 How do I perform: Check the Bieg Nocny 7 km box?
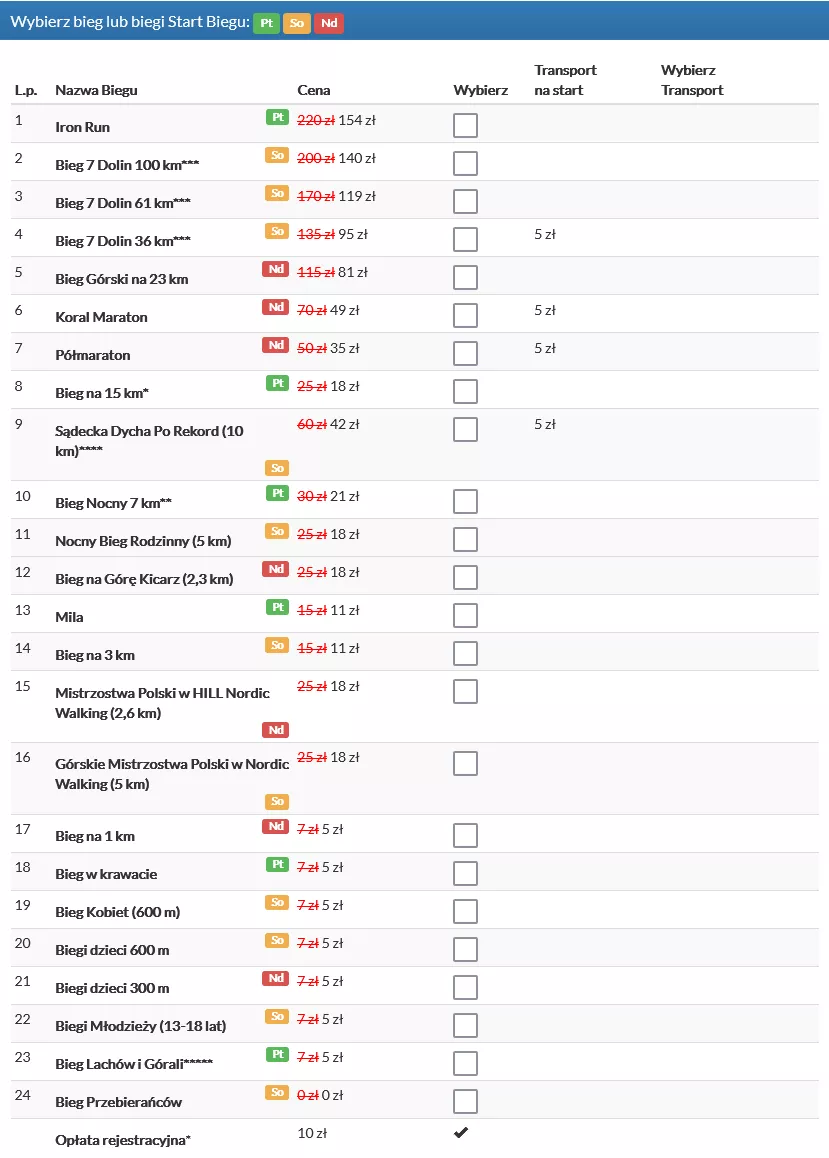pyautogui.click(x=465, y=502)
